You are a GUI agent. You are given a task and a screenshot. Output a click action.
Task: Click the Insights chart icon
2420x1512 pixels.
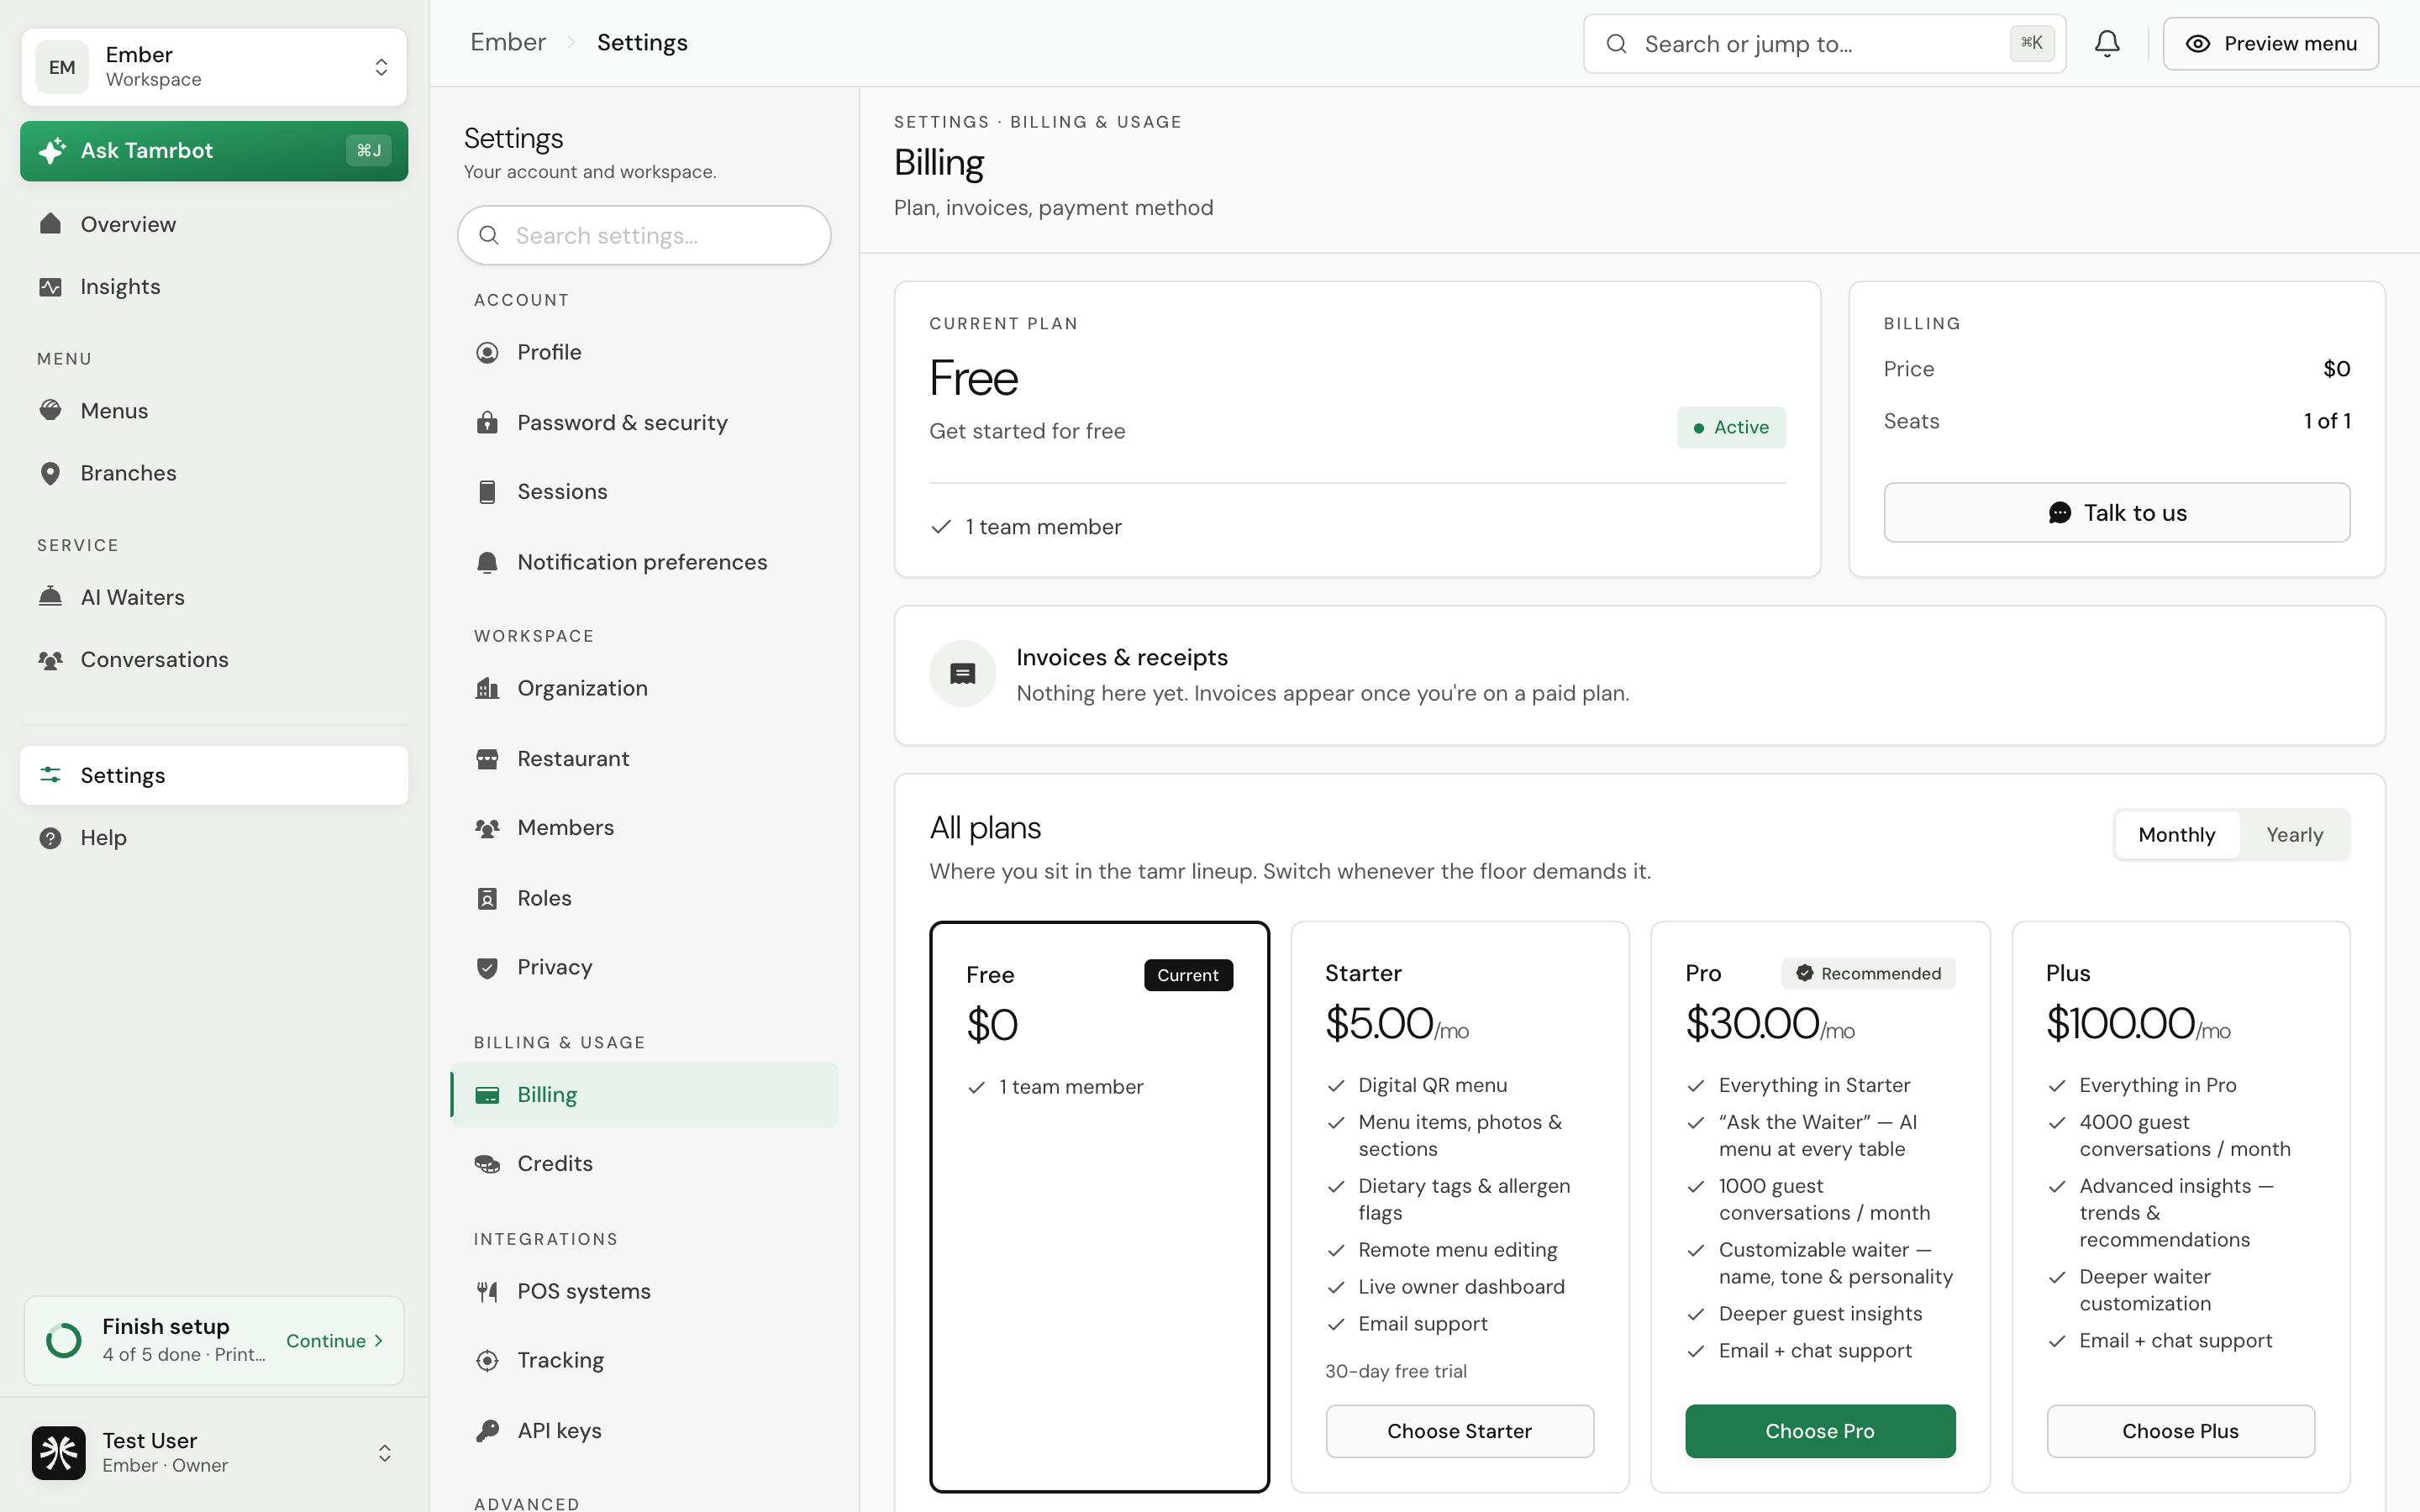(x=50, y=286)
